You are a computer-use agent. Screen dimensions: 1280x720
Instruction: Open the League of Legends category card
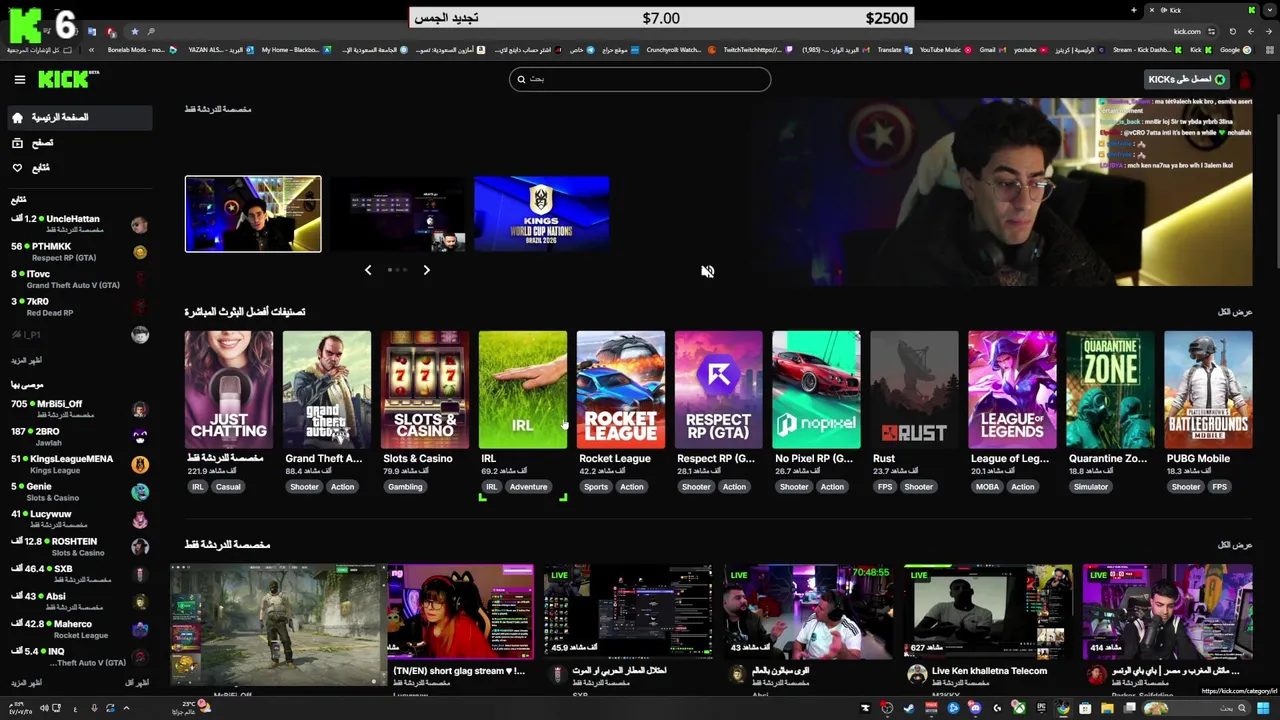pyautogui.click(x=1012, y=389)
